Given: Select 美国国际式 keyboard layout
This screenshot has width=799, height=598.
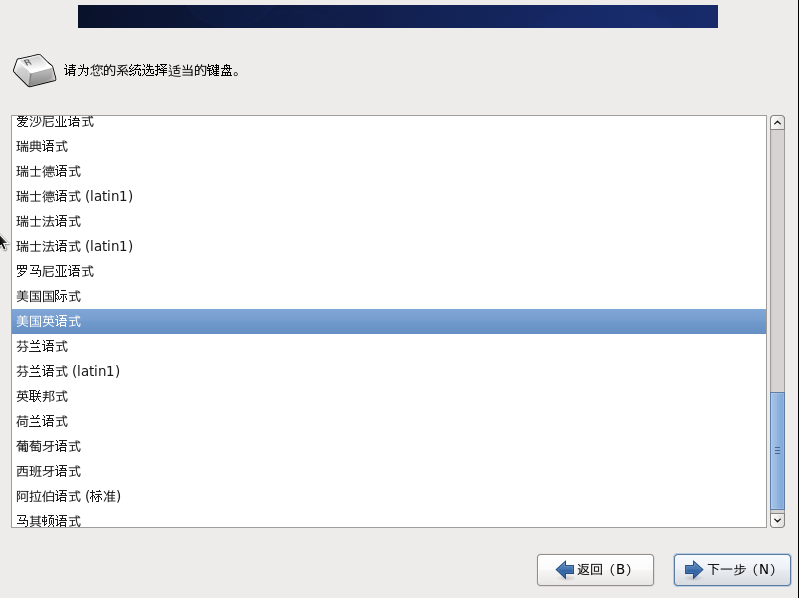Looking at the screenshot, I should [389, 296].
